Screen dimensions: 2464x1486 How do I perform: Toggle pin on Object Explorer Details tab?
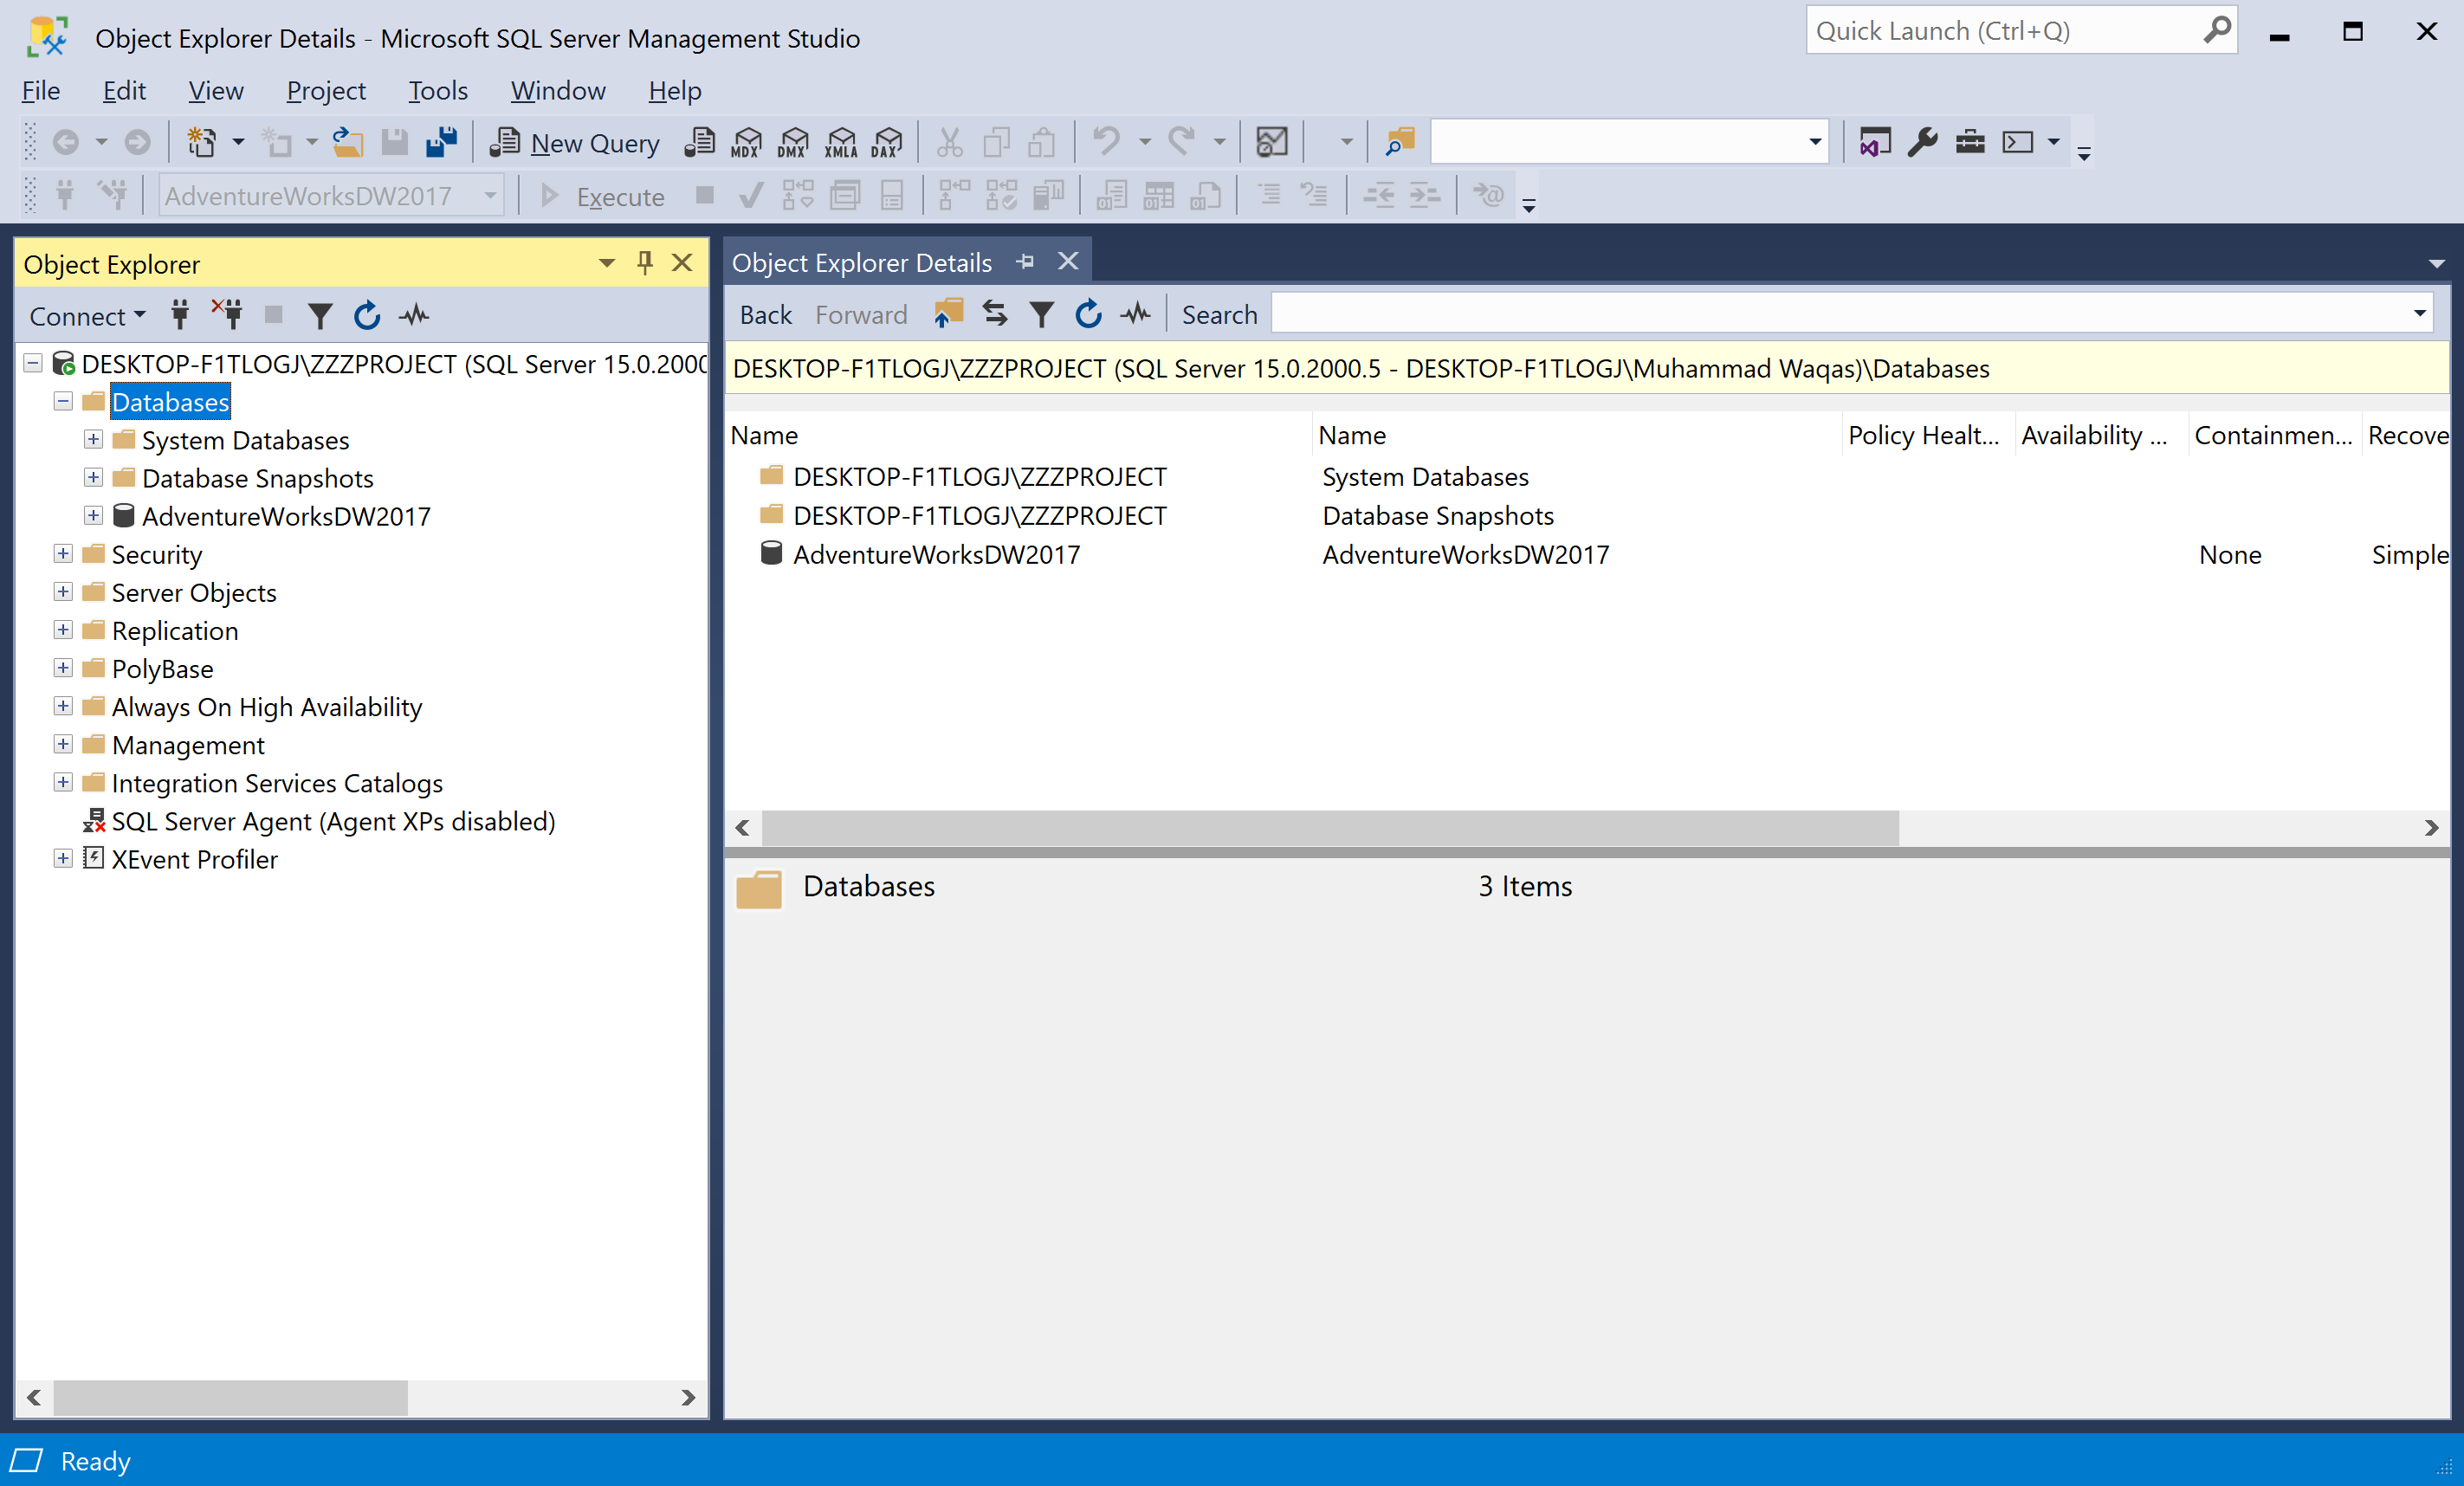pos(1025,262)
